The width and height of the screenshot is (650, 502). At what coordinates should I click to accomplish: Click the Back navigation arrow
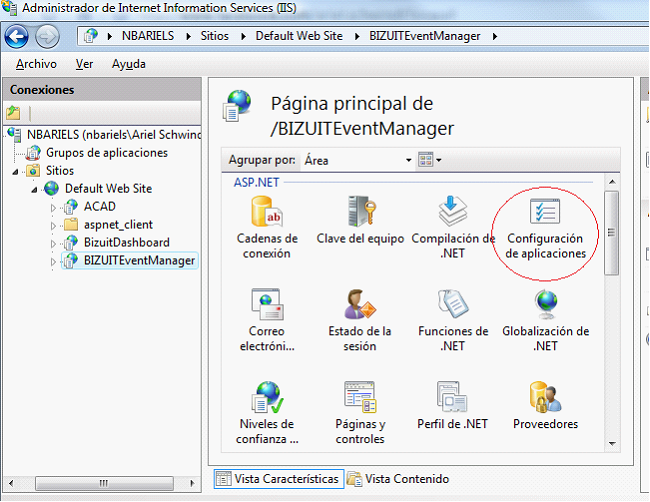coord(17,36)
